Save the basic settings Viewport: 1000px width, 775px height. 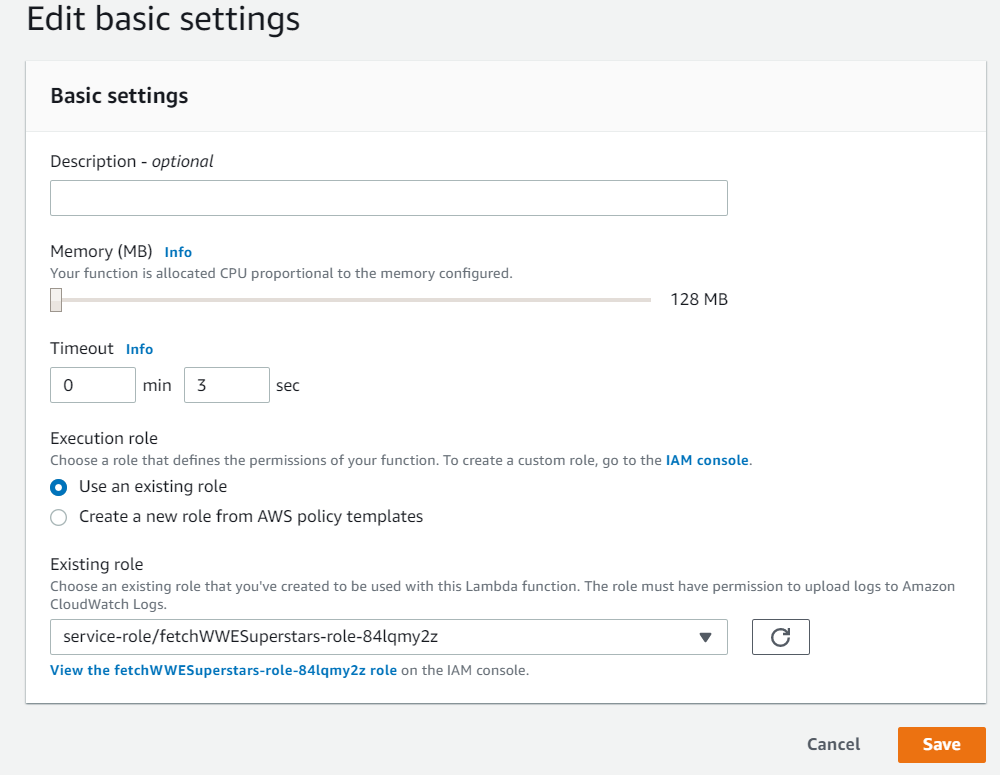point(941,744)
